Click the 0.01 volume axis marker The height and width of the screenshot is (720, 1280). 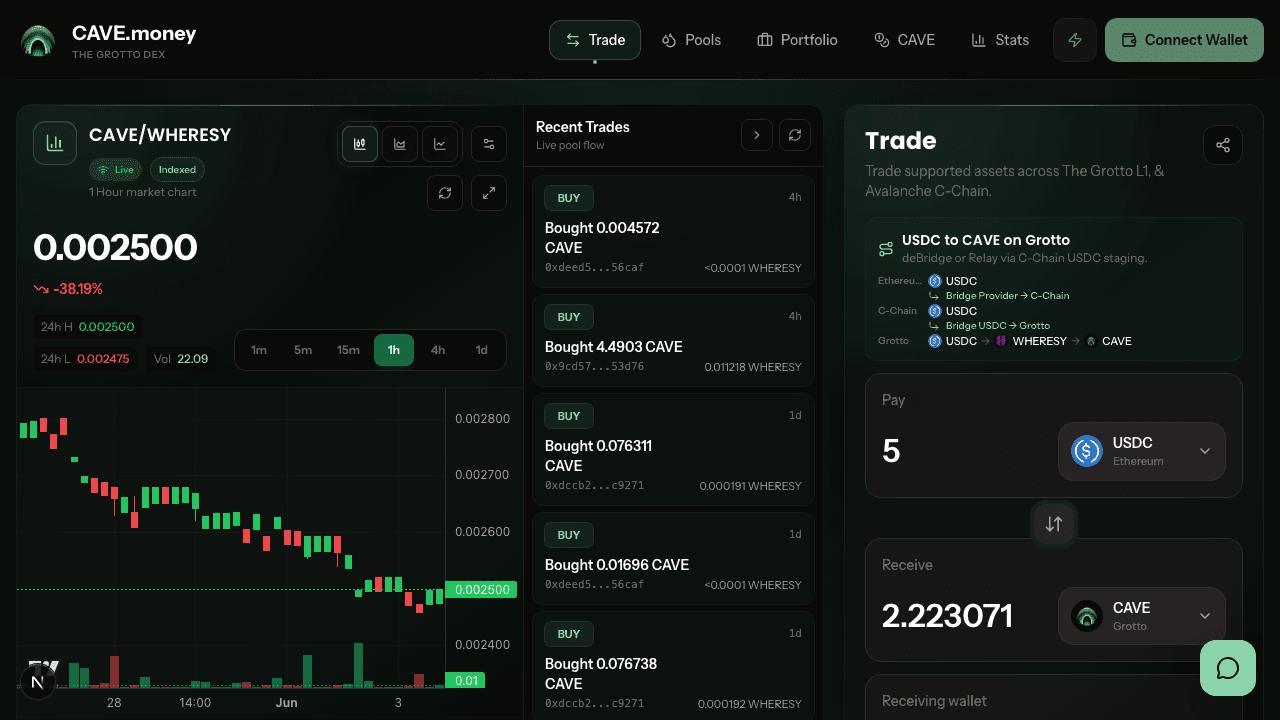click(465, 681)
